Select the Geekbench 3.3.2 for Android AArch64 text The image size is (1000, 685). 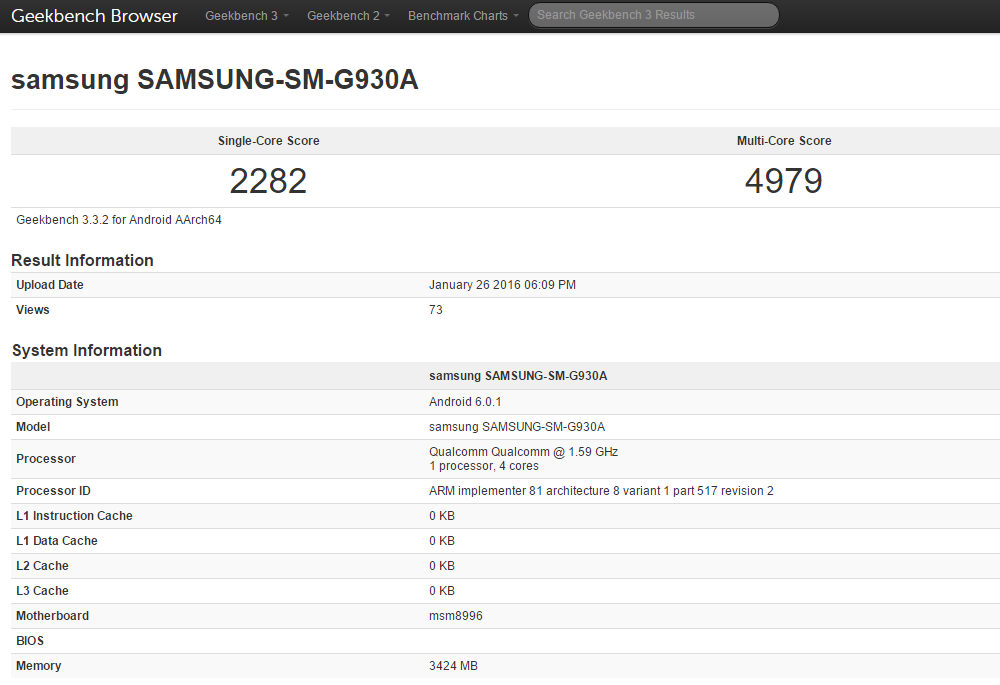119,219
